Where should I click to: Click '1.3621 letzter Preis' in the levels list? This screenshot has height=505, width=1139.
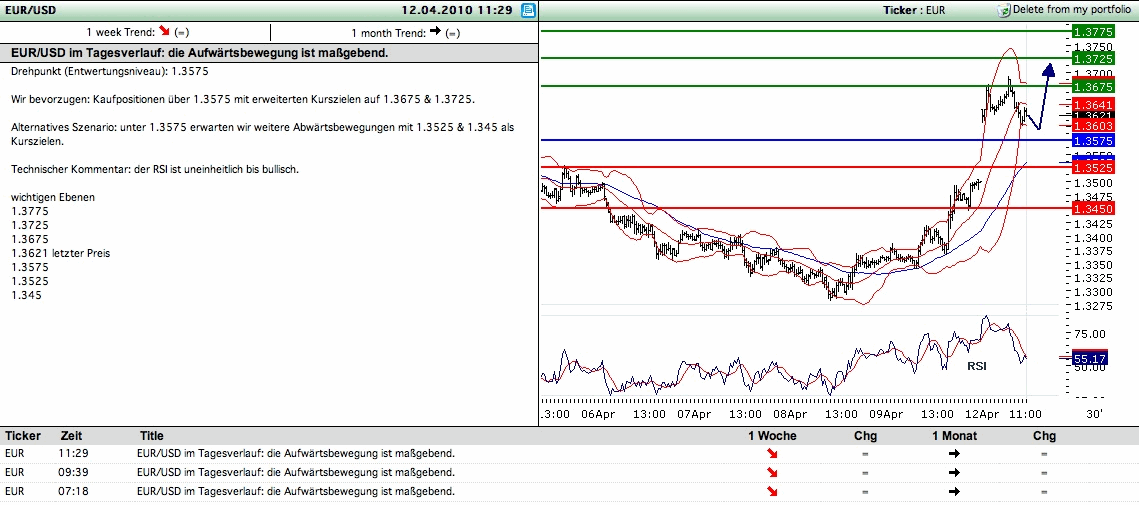point(60,253)
